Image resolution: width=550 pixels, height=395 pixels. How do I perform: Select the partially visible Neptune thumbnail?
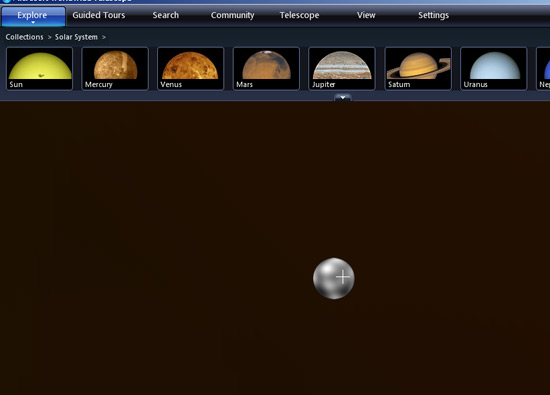point(543,69)
